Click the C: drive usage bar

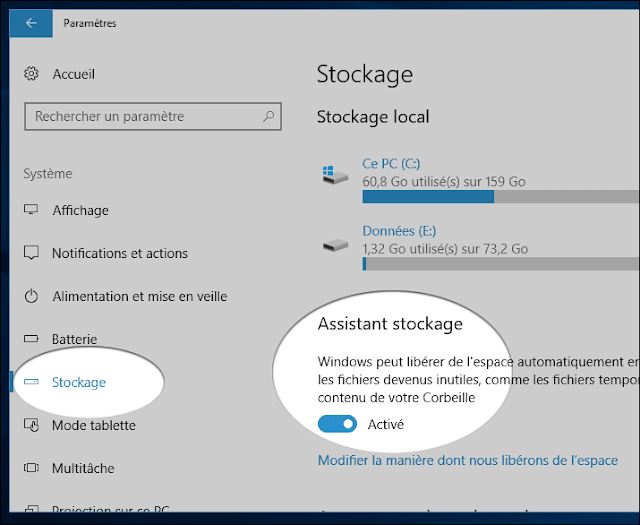tap(501, 197)
